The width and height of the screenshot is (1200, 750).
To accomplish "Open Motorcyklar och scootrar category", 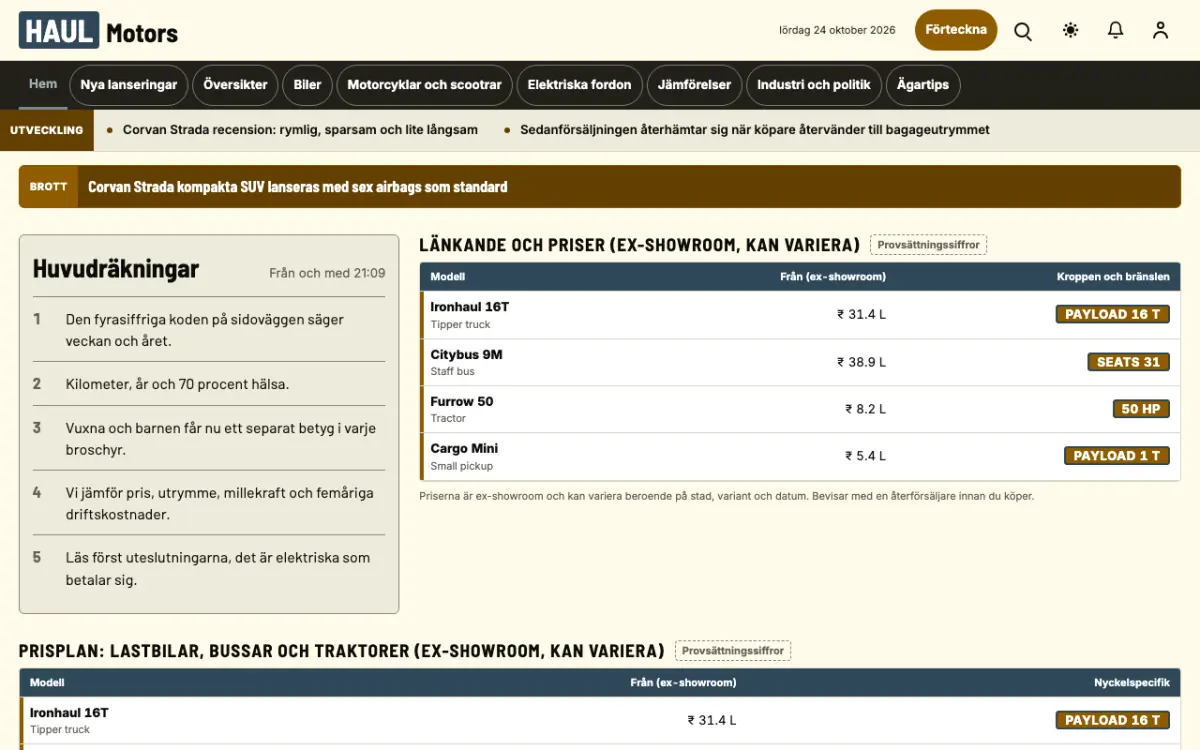I will 425,85.
